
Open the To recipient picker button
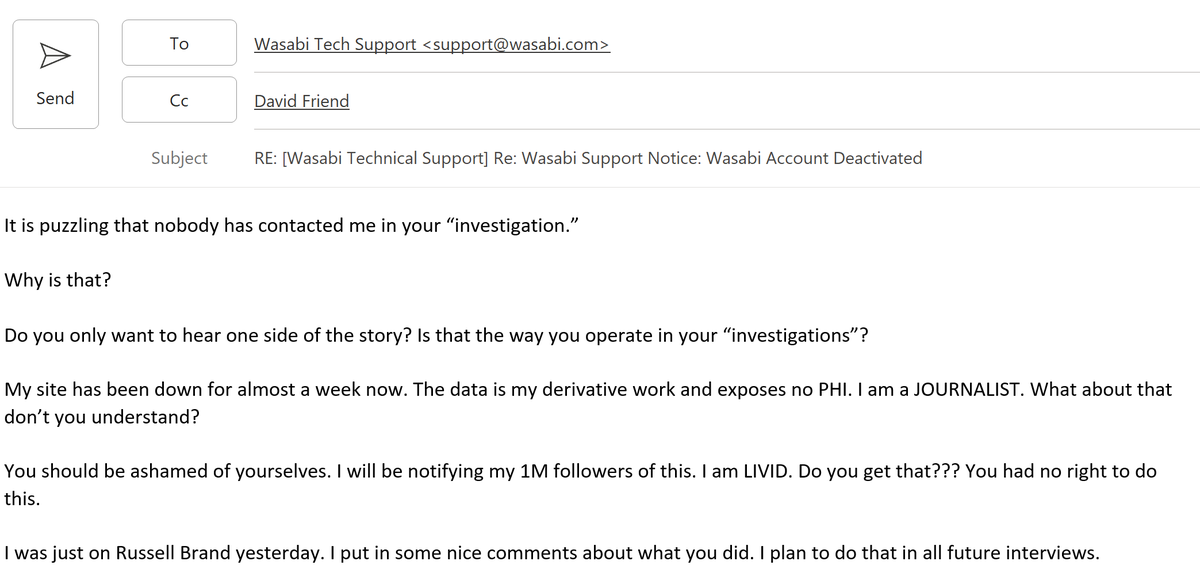click(x=179, y=44)
